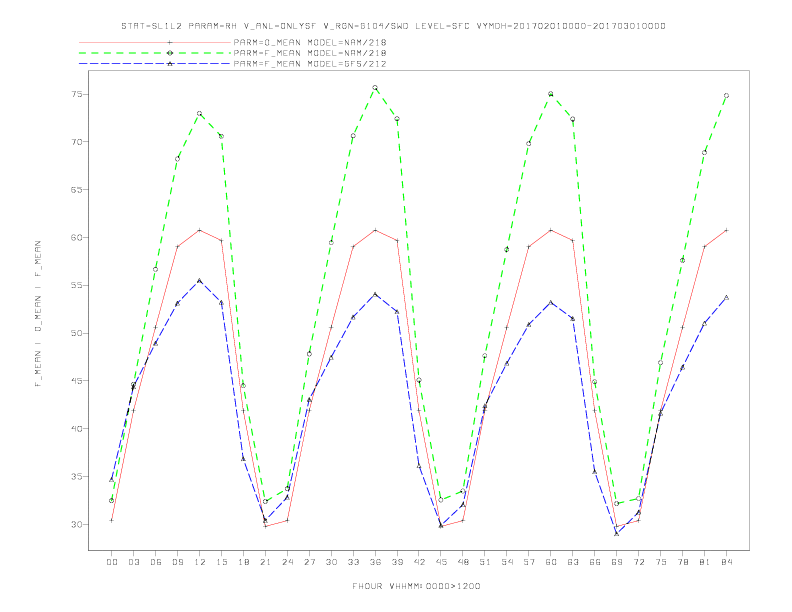
Task: Click x-axis forecast hour label 18
Action: tap(243, 562)
